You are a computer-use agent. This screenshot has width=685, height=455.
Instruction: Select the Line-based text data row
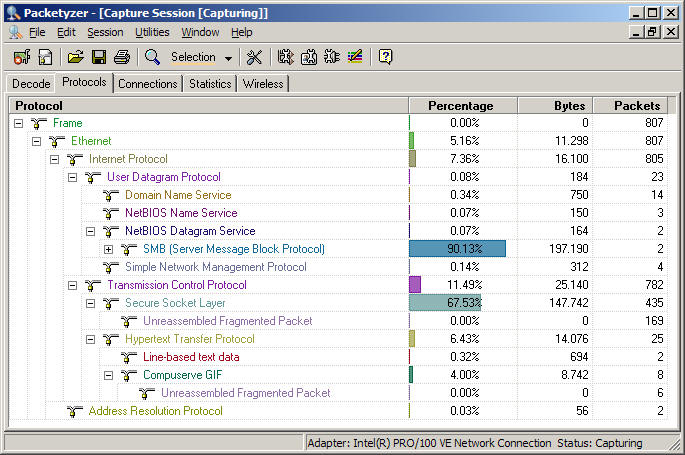339,357
